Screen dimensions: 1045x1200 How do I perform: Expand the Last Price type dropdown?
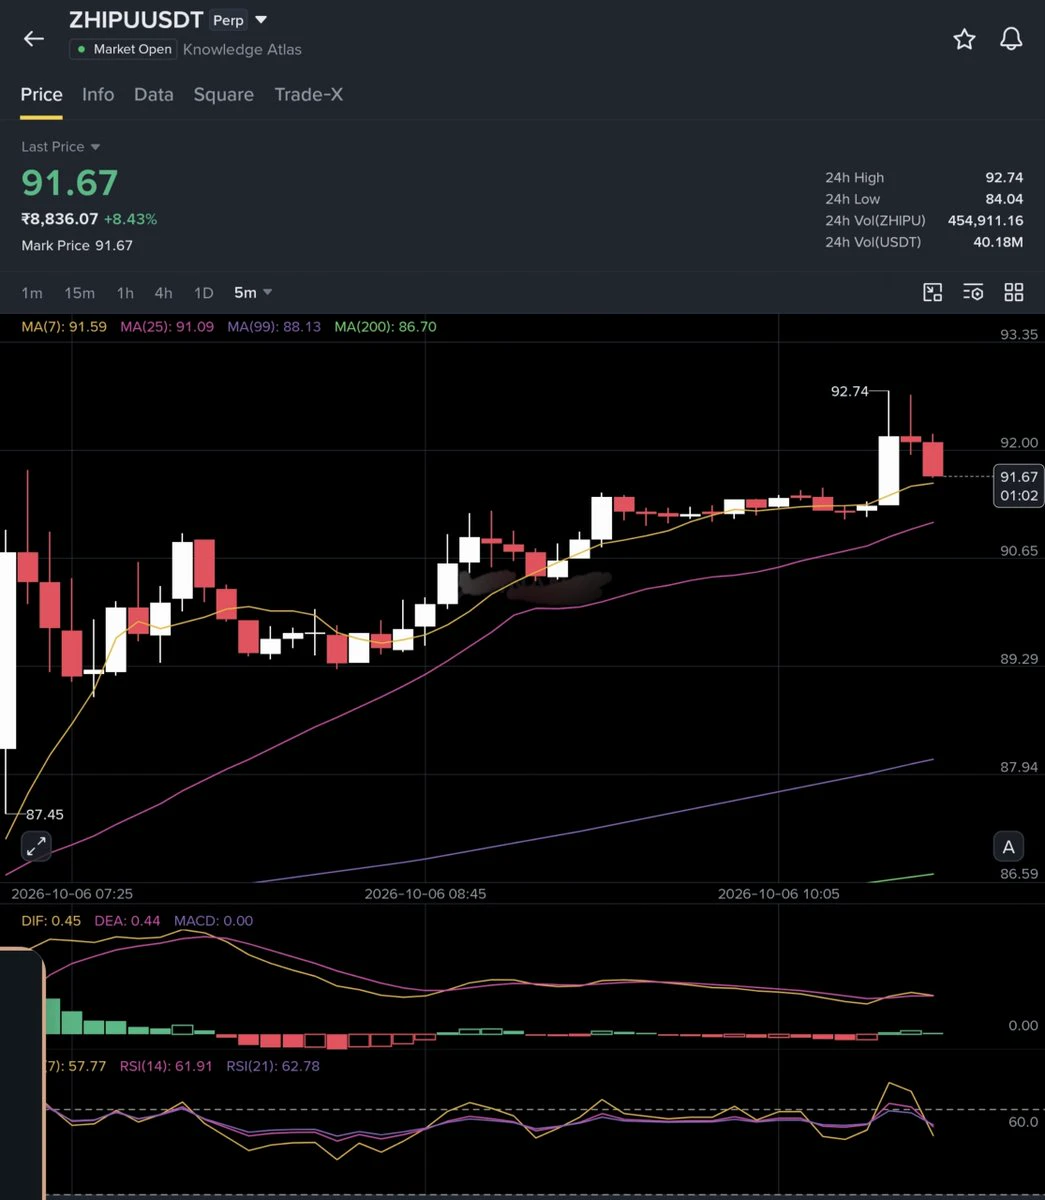(x=61, y=146)
